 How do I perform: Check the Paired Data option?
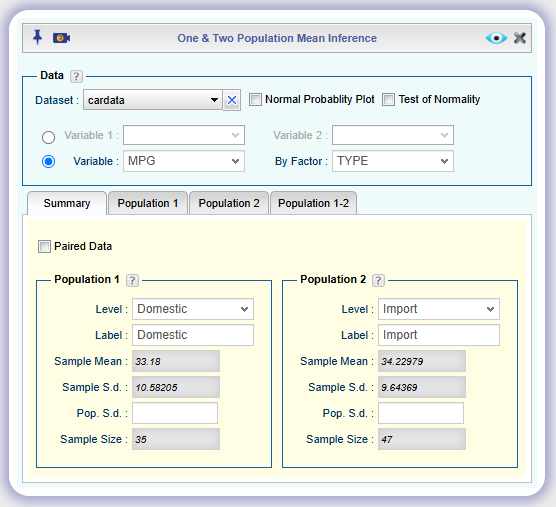click(x=44, y=246)
